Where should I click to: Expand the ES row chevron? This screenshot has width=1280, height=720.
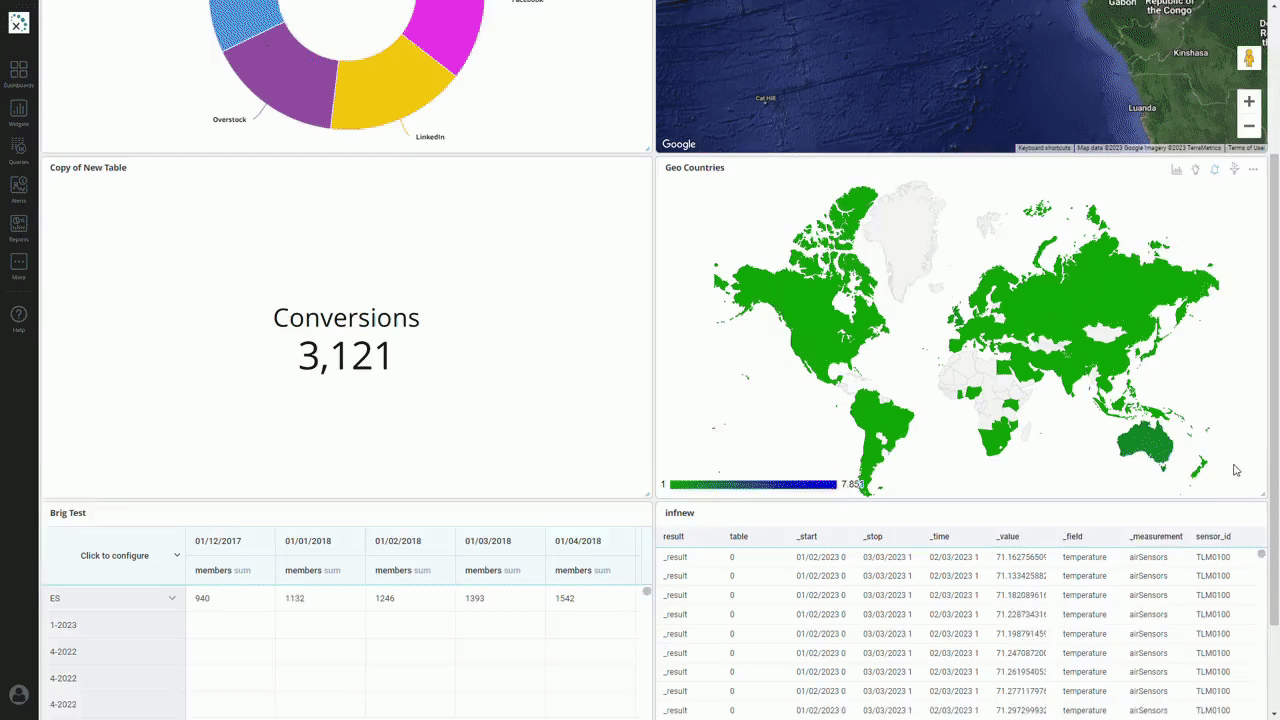[172, 598]
